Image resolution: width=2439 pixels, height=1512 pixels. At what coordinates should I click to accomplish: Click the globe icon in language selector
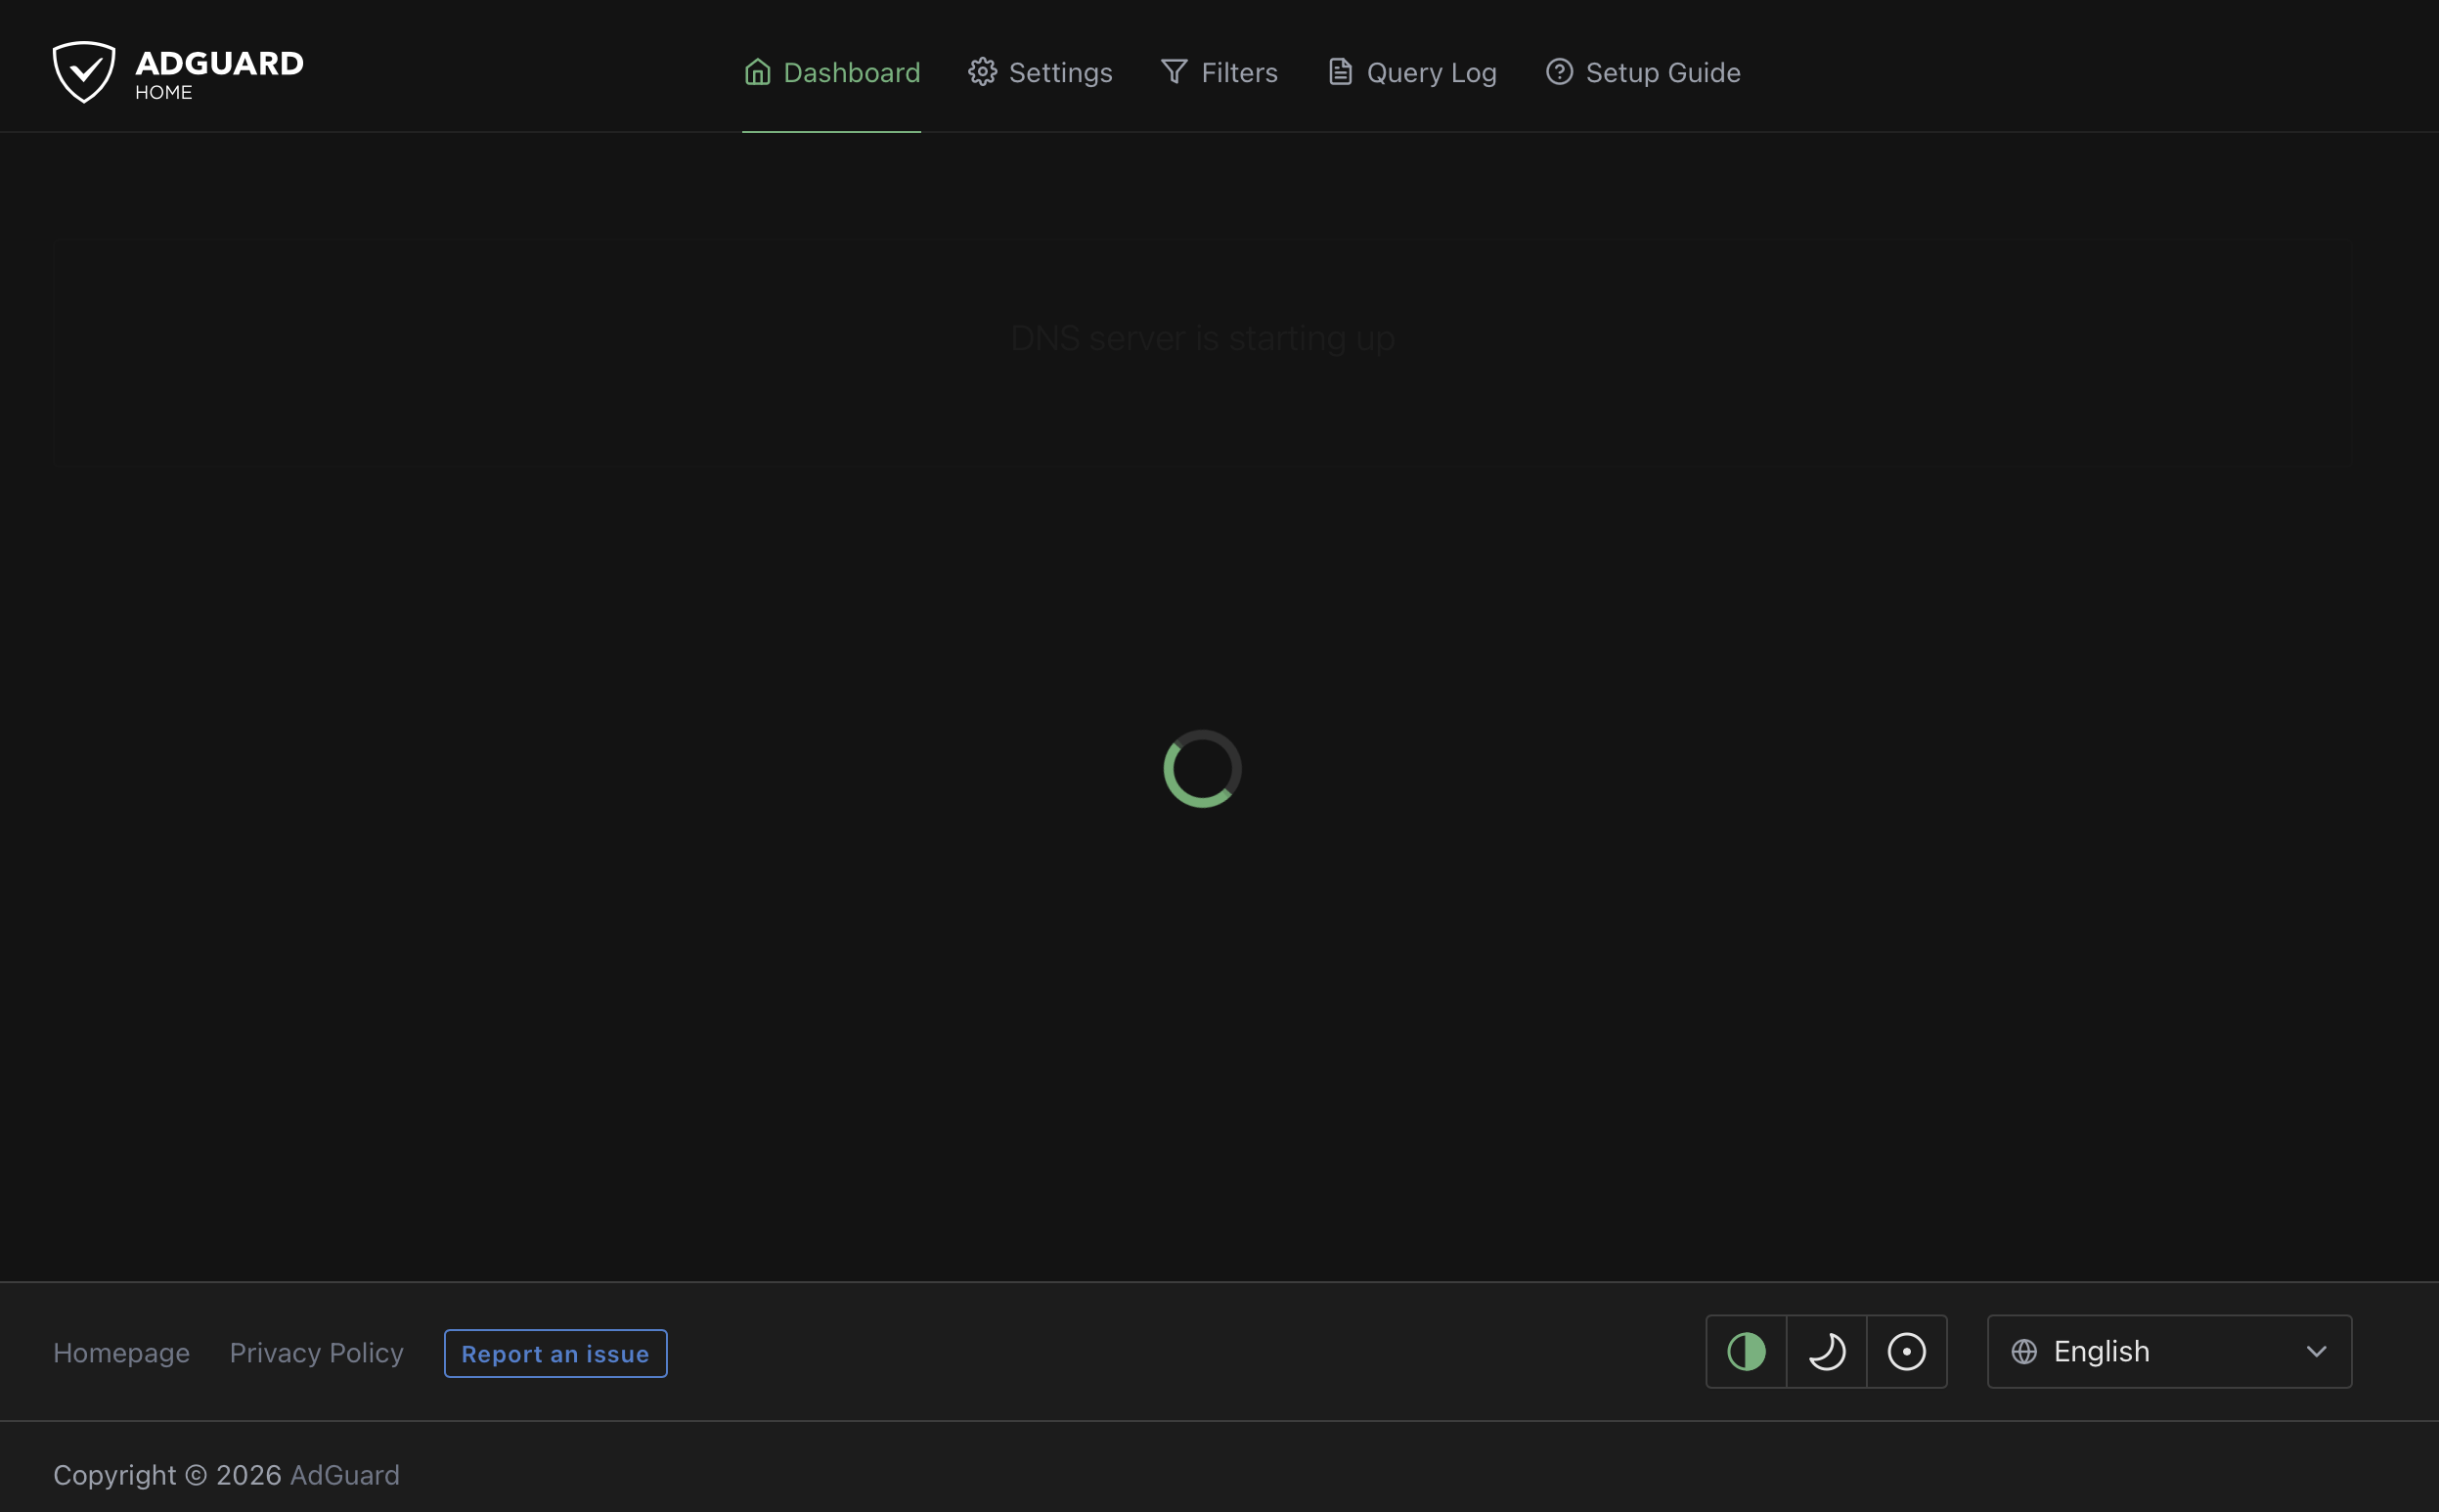pyautogui.click(x=2024, y=1352)
